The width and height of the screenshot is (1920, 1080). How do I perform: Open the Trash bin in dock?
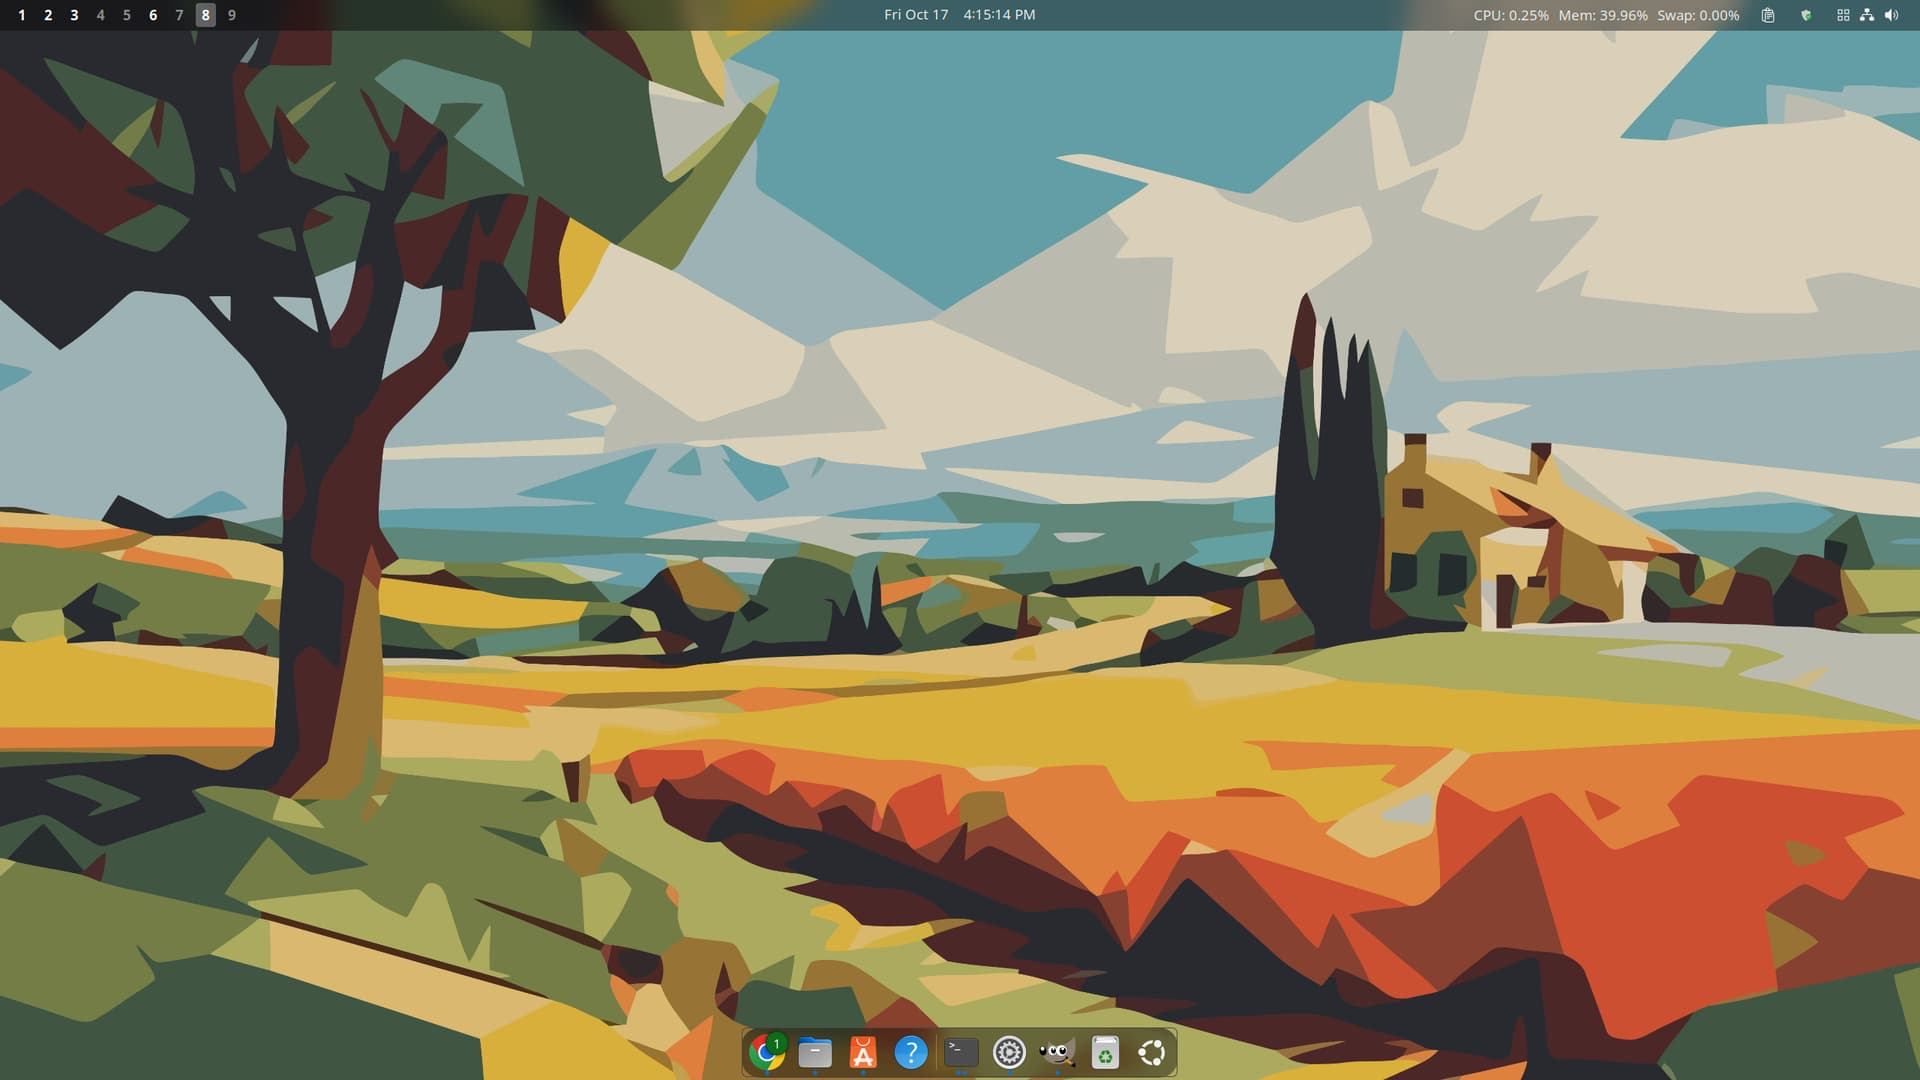point(1105,1052)
